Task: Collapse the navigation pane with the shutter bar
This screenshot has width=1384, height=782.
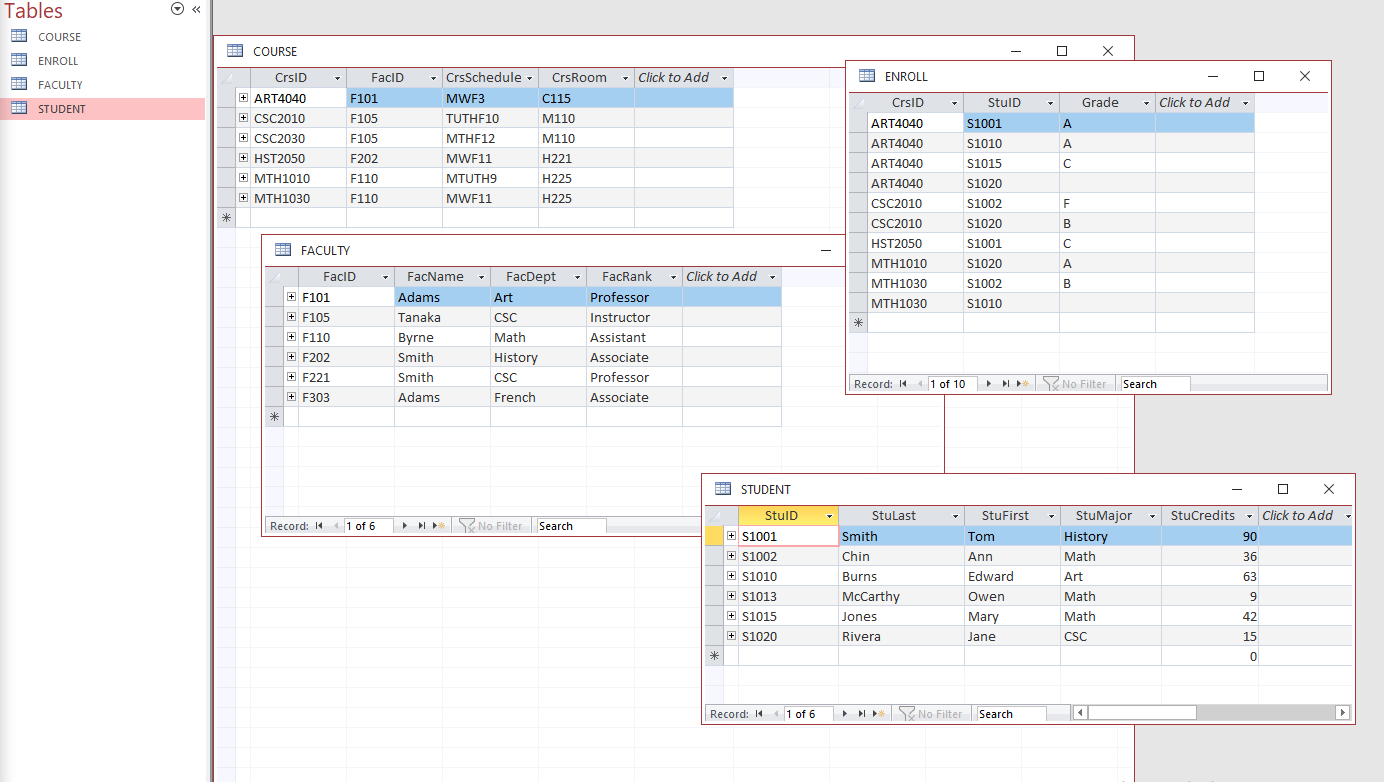Action: click(195, 8)
